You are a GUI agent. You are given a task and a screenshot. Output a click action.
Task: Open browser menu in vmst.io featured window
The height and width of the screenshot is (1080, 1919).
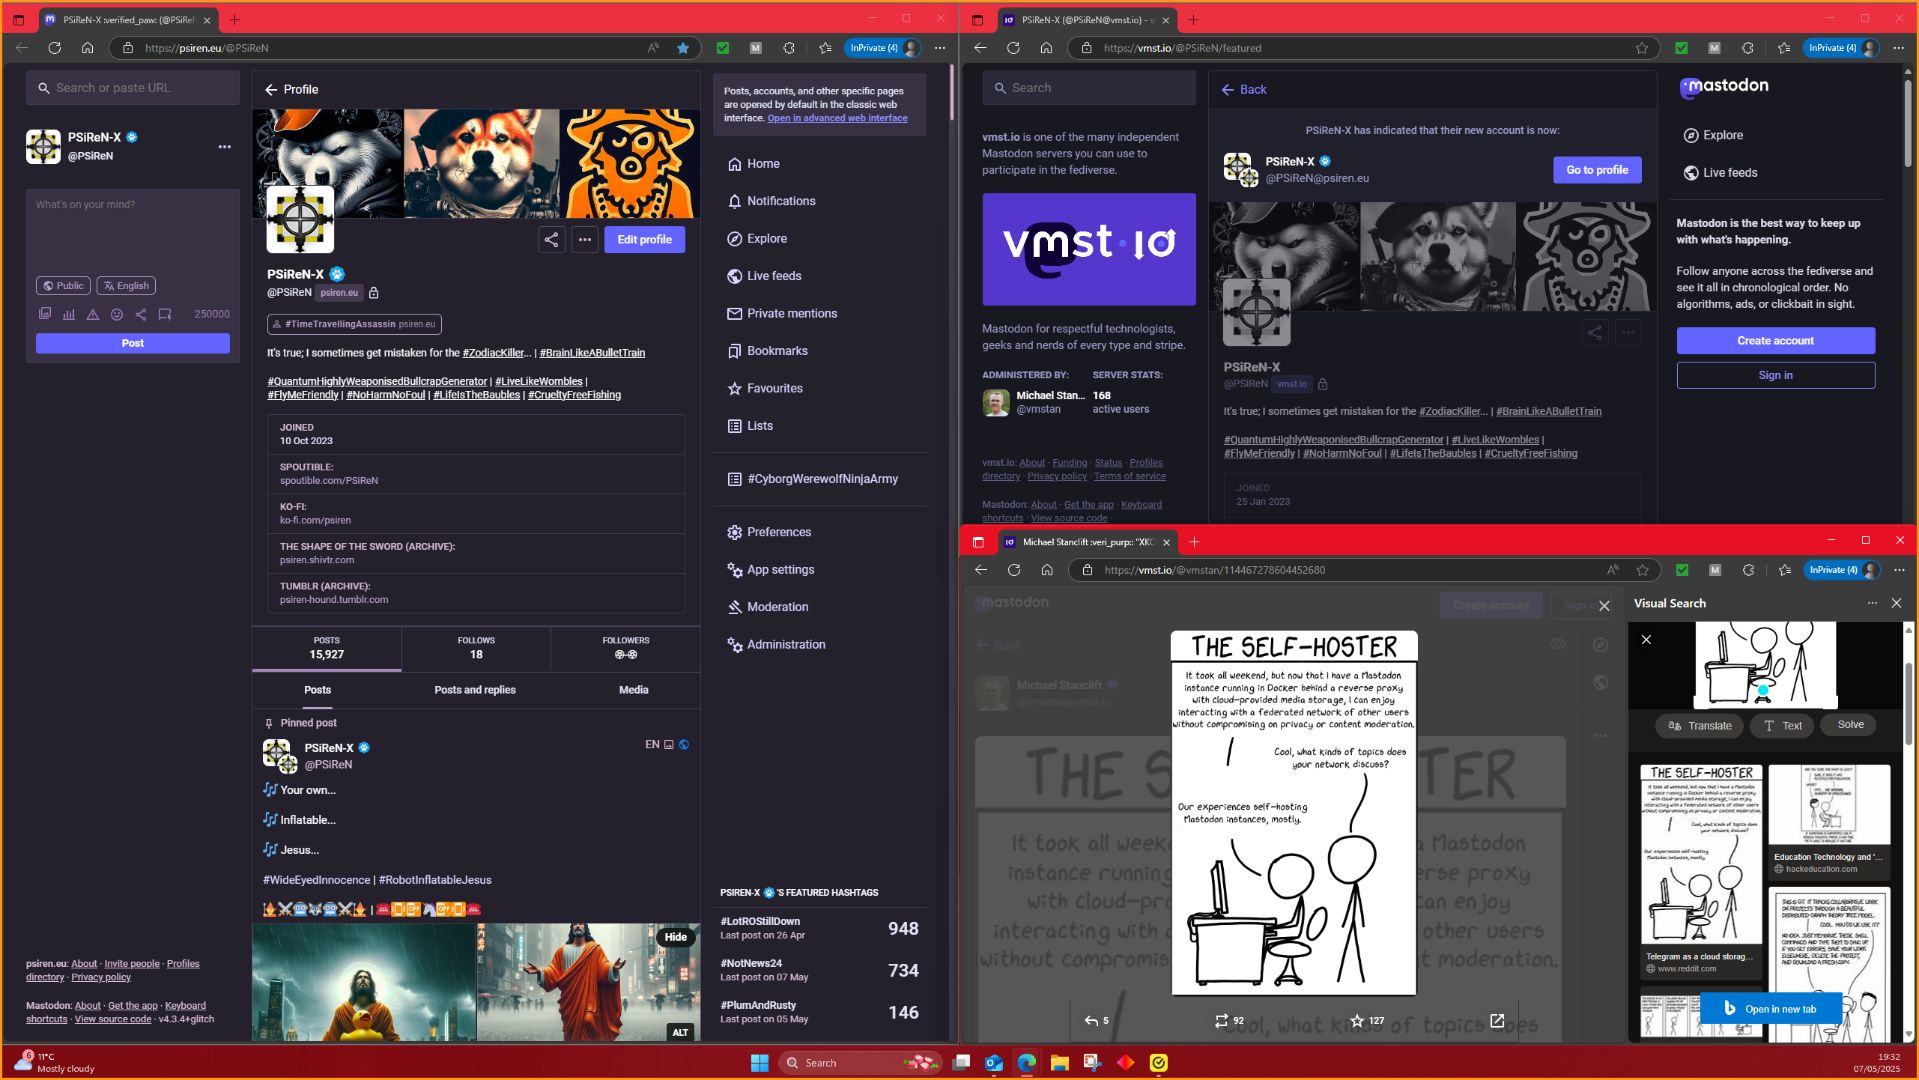tap(1899, 48)
